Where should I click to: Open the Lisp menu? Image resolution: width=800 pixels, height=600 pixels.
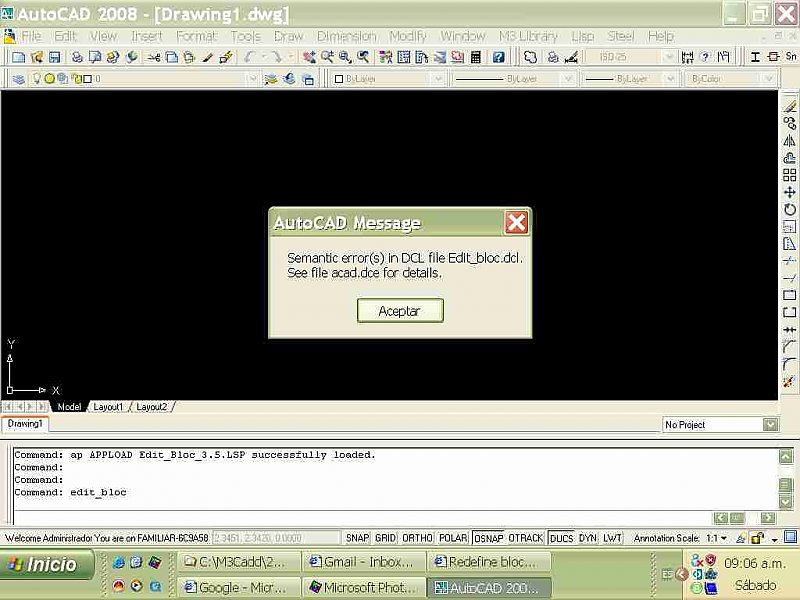pyautogui.click(x=583, y=36)
